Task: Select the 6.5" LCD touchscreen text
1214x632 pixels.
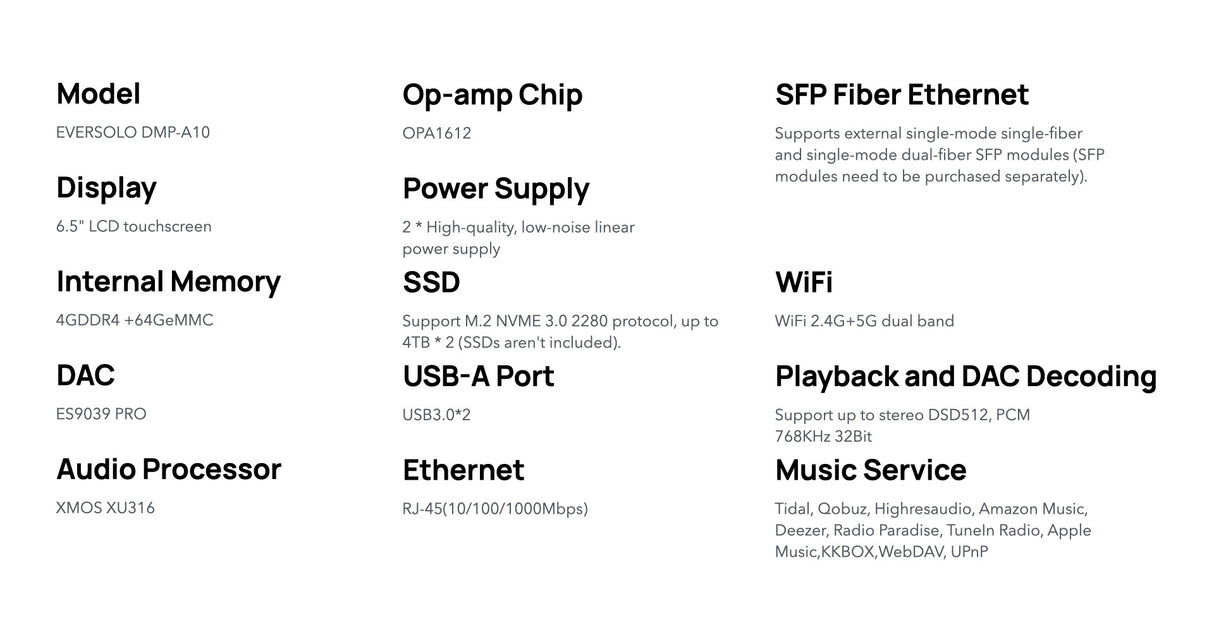Action: [x=134, y=226]
